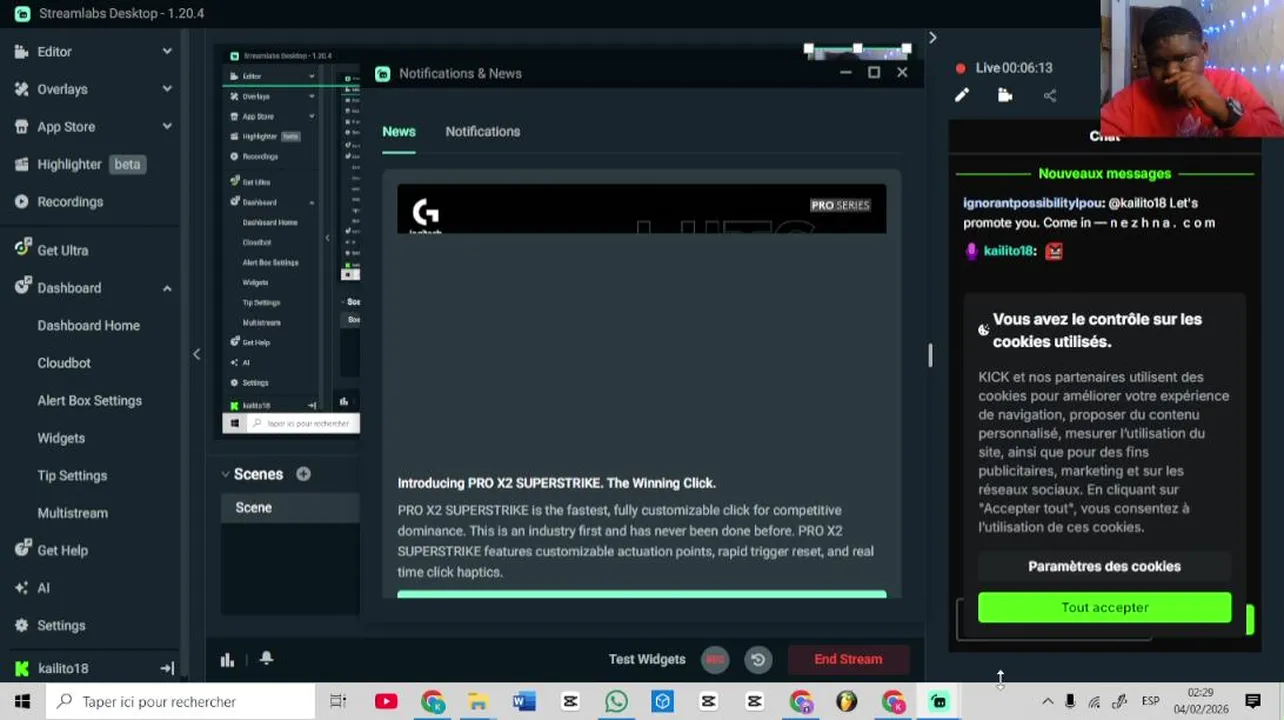Click the ESP language indicator

[1149, 702]
